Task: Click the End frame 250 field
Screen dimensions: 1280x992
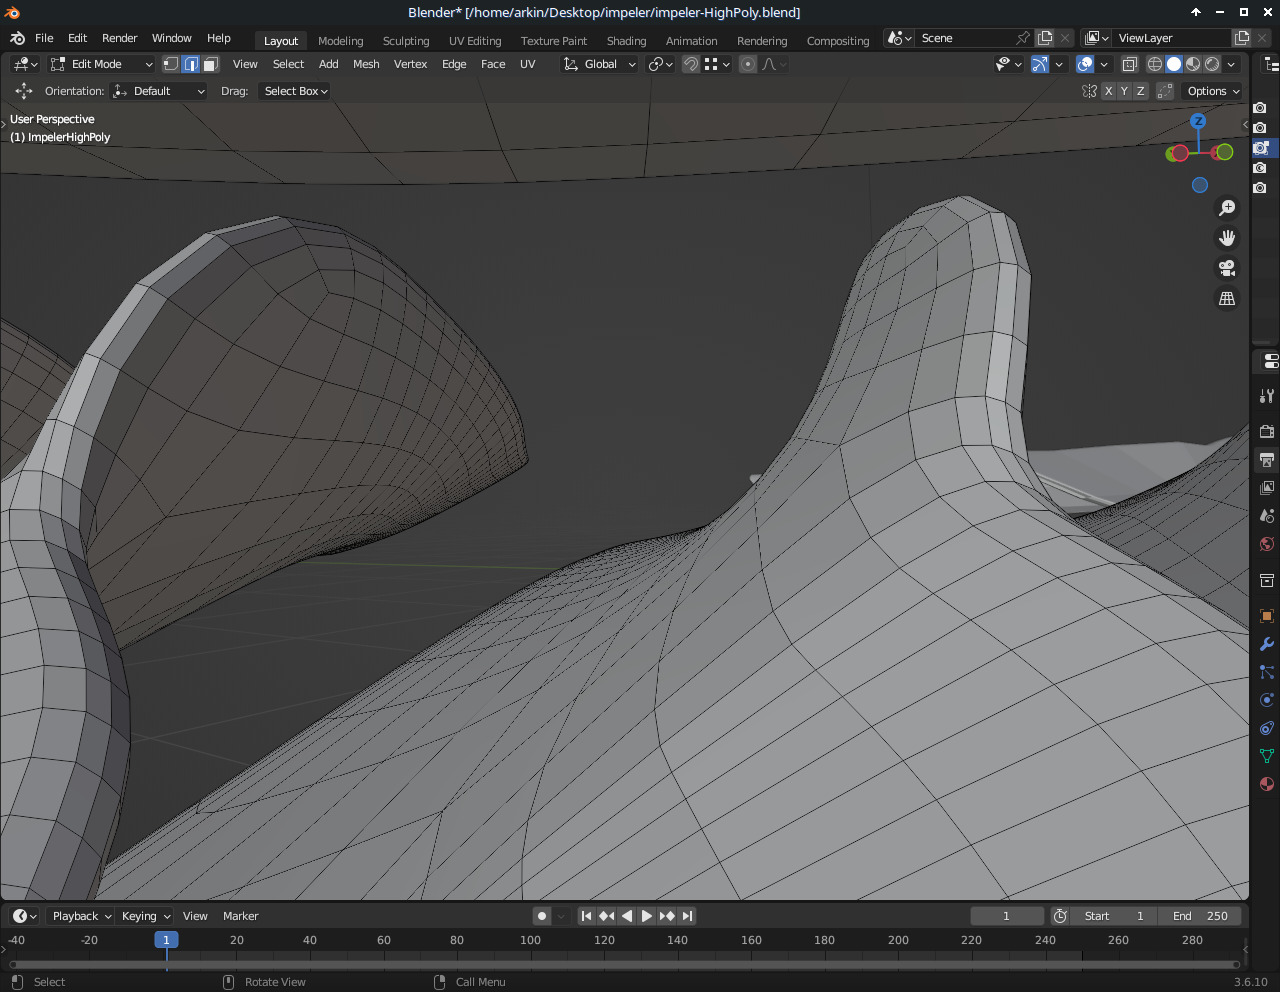Action: pos(1200,916)
